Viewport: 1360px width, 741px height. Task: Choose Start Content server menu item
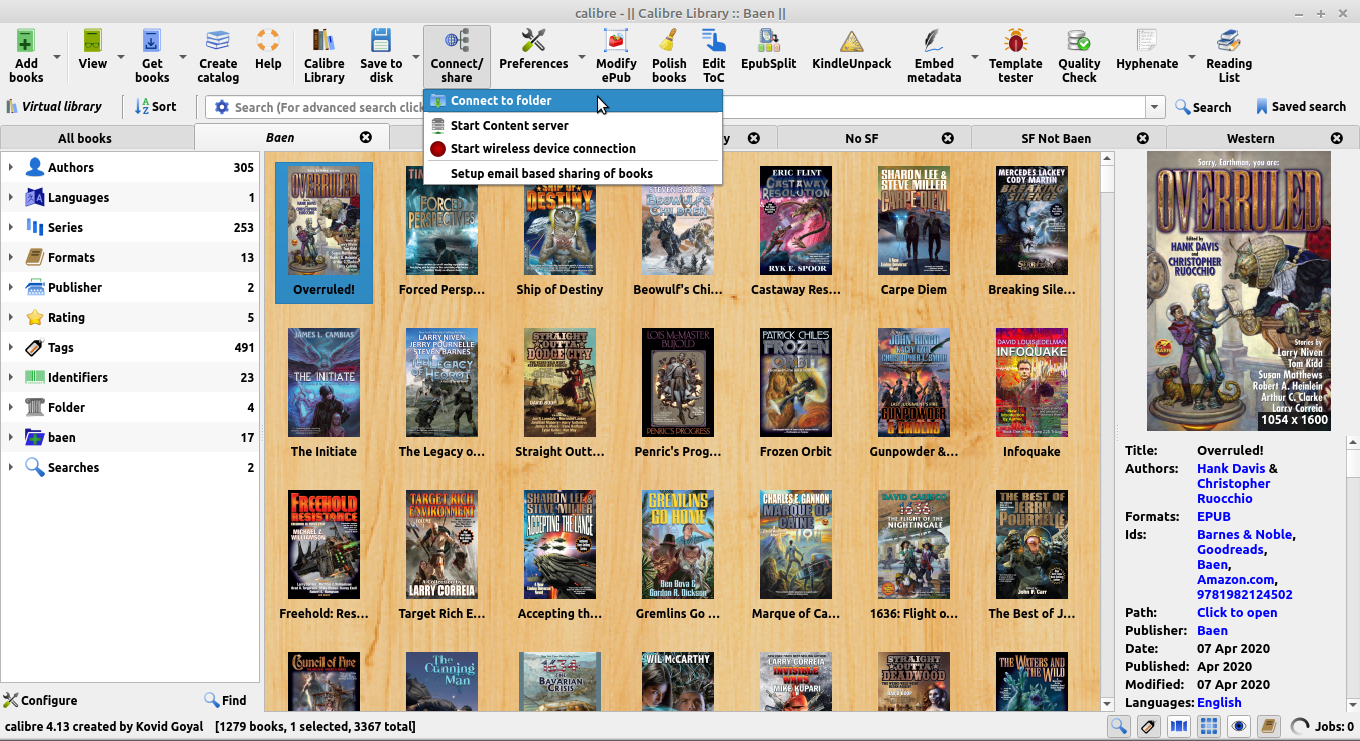[x=573, y=125]
